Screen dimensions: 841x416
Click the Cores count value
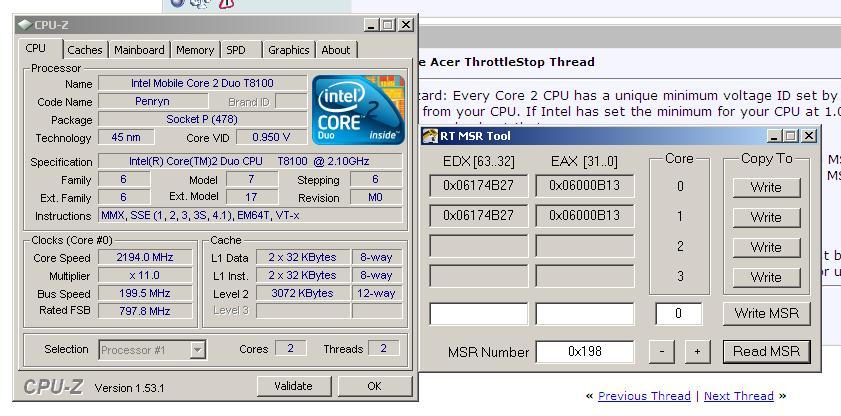click(x=291, y=348)
